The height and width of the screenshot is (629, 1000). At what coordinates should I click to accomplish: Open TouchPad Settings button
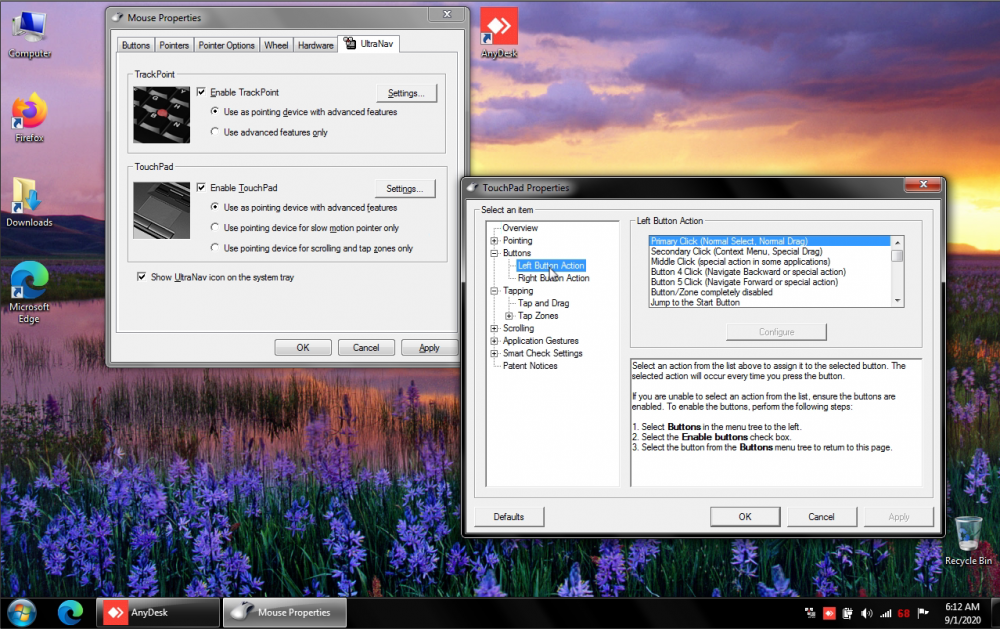[404, 189]
